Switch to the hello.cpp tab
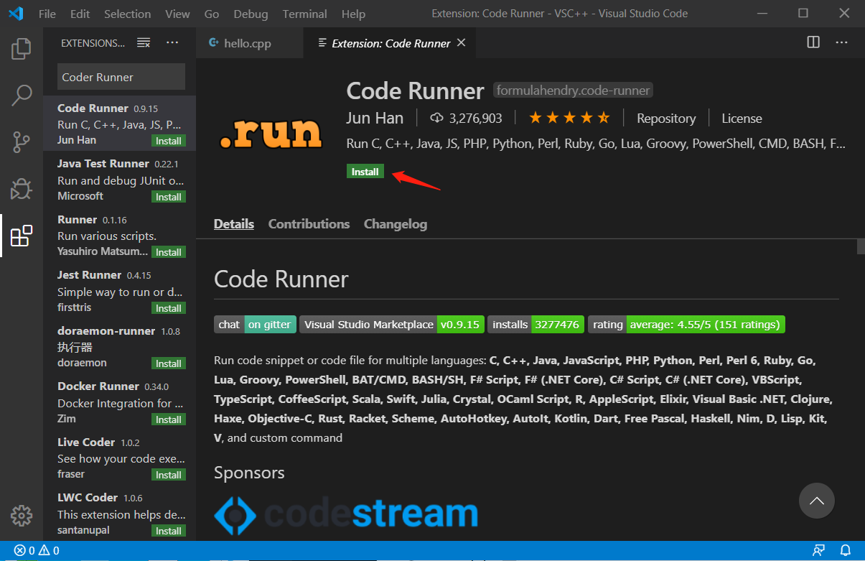Image resolution: width=865 pixels, height=561 pixels. pos(249,43)
